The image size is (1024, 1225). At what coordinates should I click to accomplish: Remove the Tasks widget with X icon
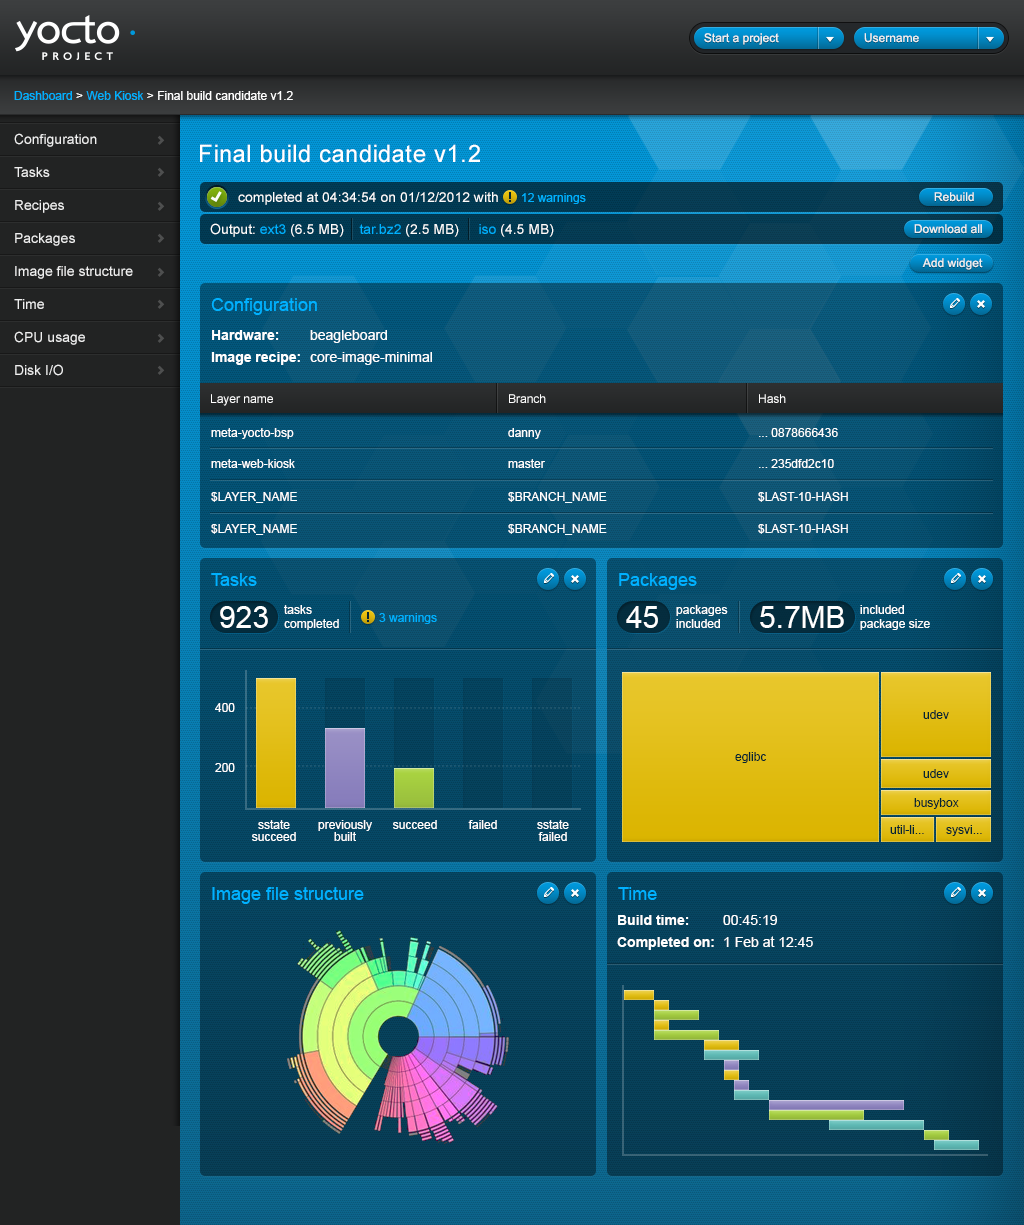point(574,578)
